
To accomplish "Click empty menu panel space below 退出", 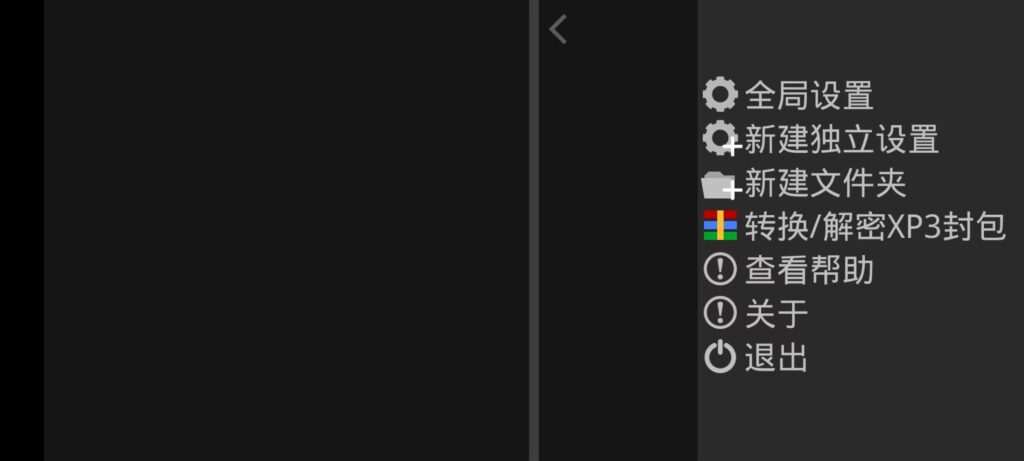I will [861, 418].
